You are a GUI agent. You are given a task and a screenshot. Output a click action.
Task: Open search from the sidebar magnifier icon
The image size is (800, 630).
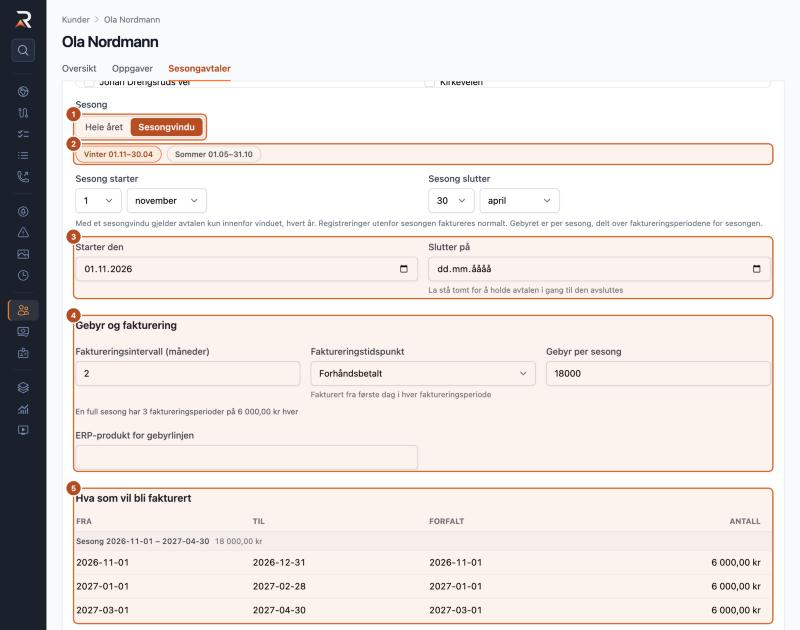23,50
